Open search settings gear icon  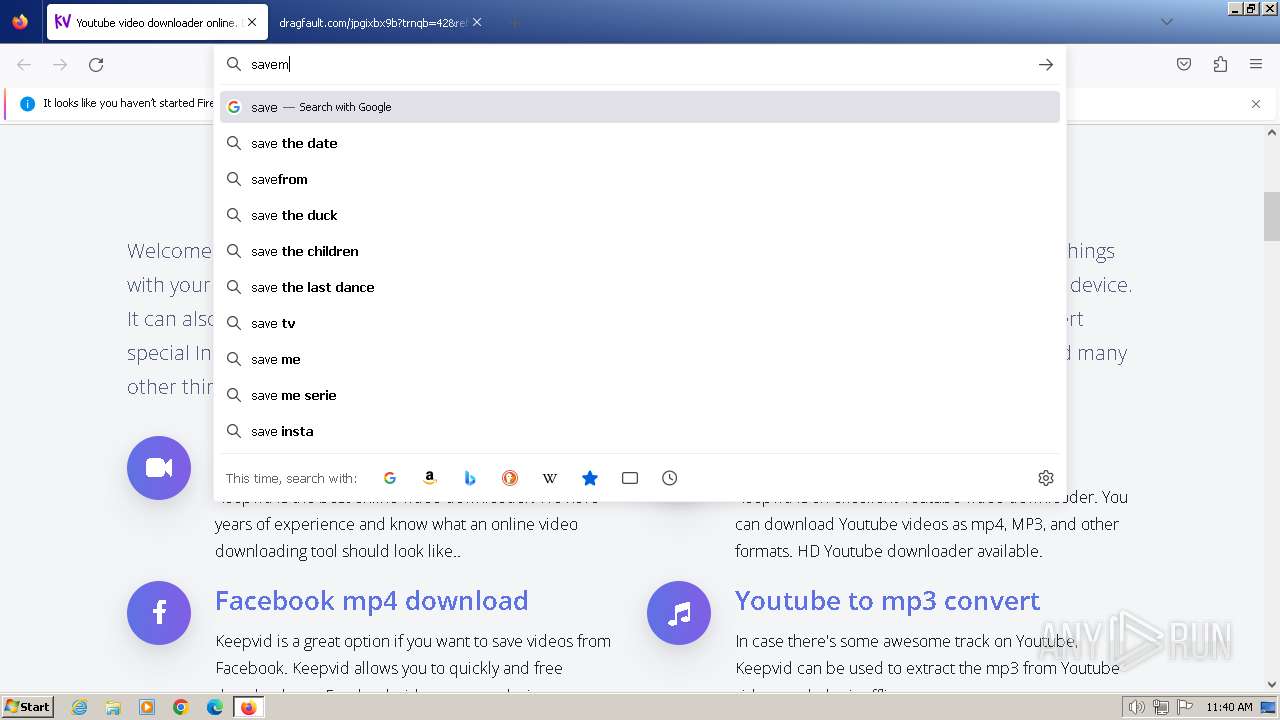pos(1046,478)
